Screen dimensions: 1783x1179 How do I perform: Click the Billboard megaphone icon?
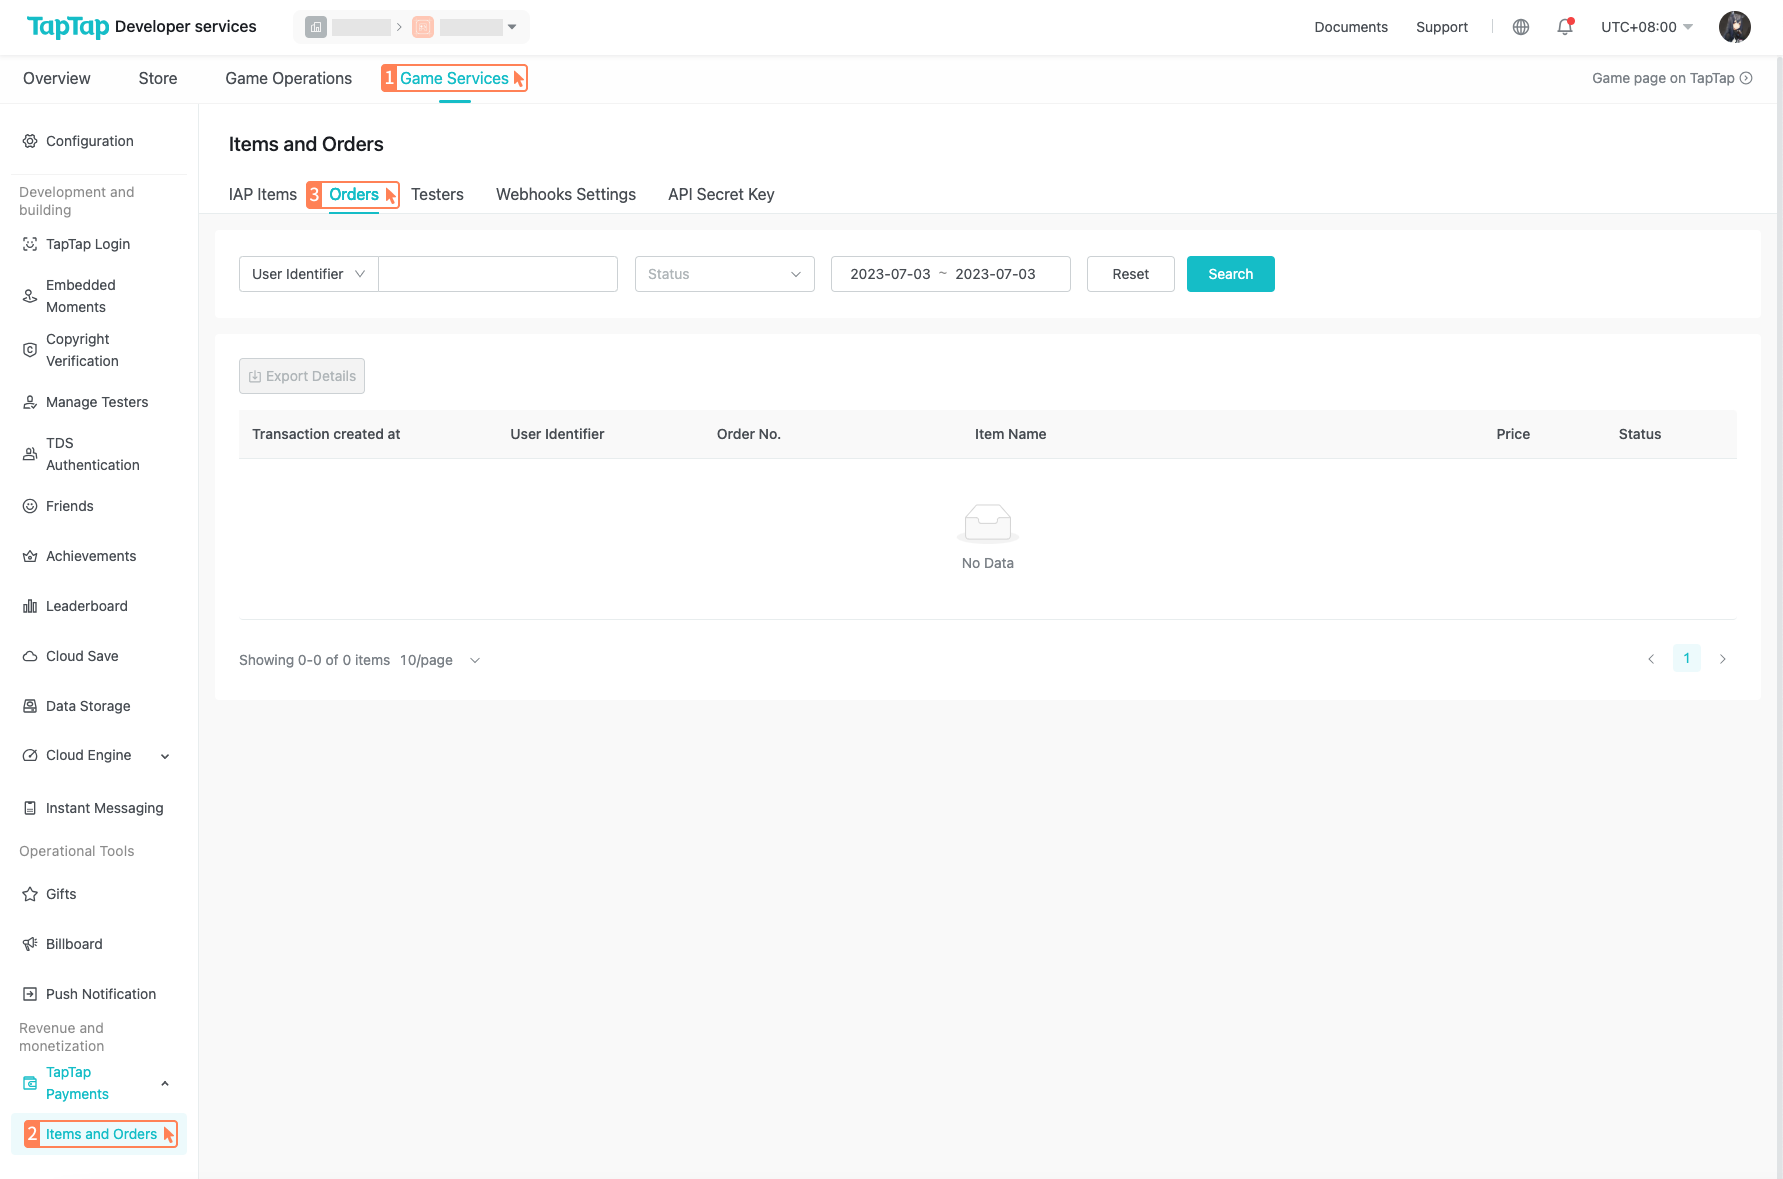pyautogui.click(x=30, y=944)
